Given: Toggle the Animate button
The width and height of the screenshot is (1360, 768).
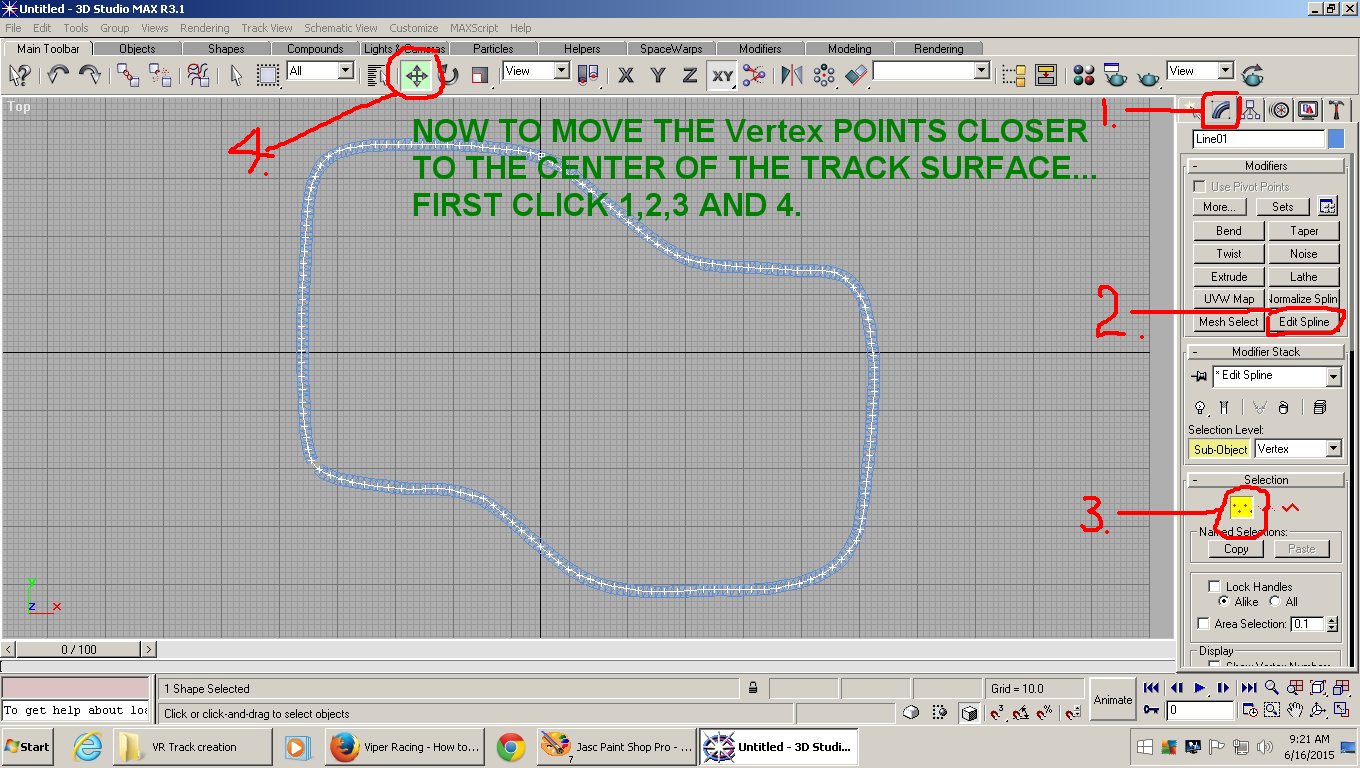Looking at the screenshot, I should pos(1113,700).
